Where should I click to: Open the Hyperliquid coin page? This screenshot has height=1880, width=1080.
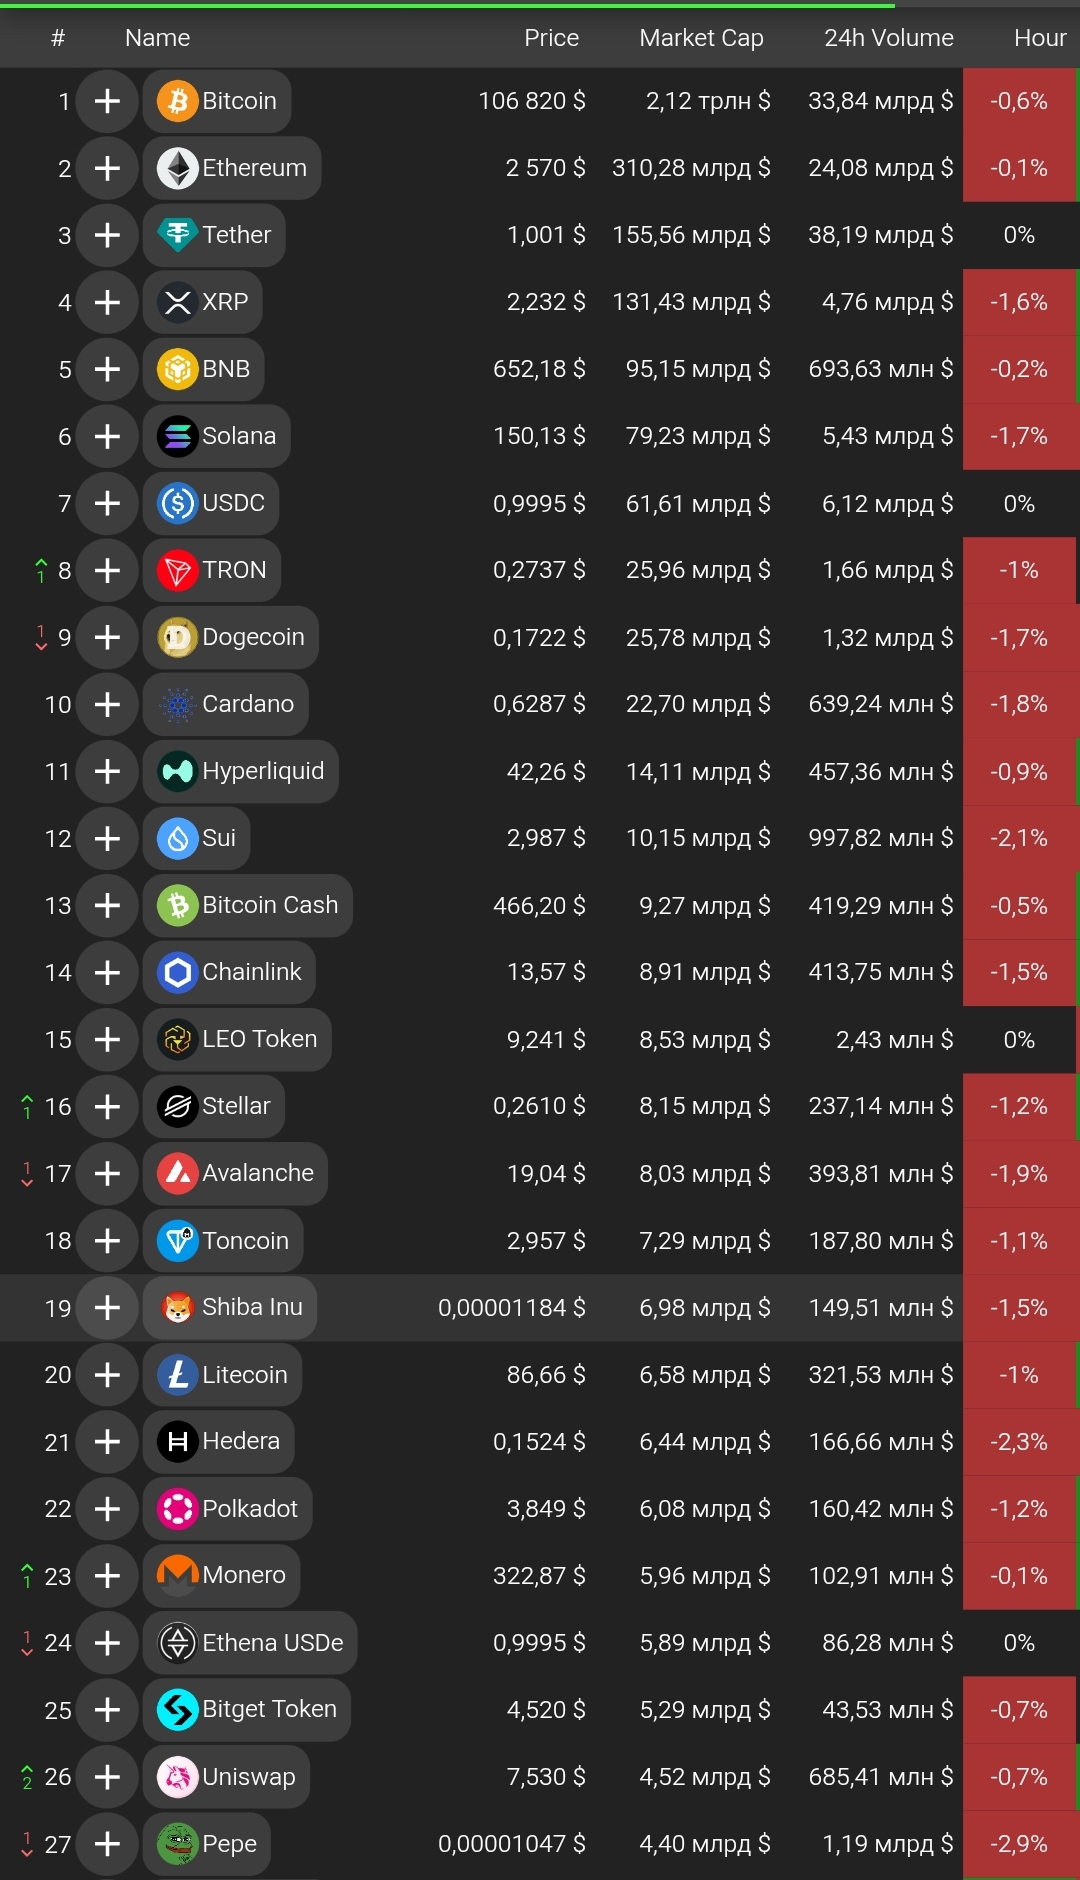[241, 771]
